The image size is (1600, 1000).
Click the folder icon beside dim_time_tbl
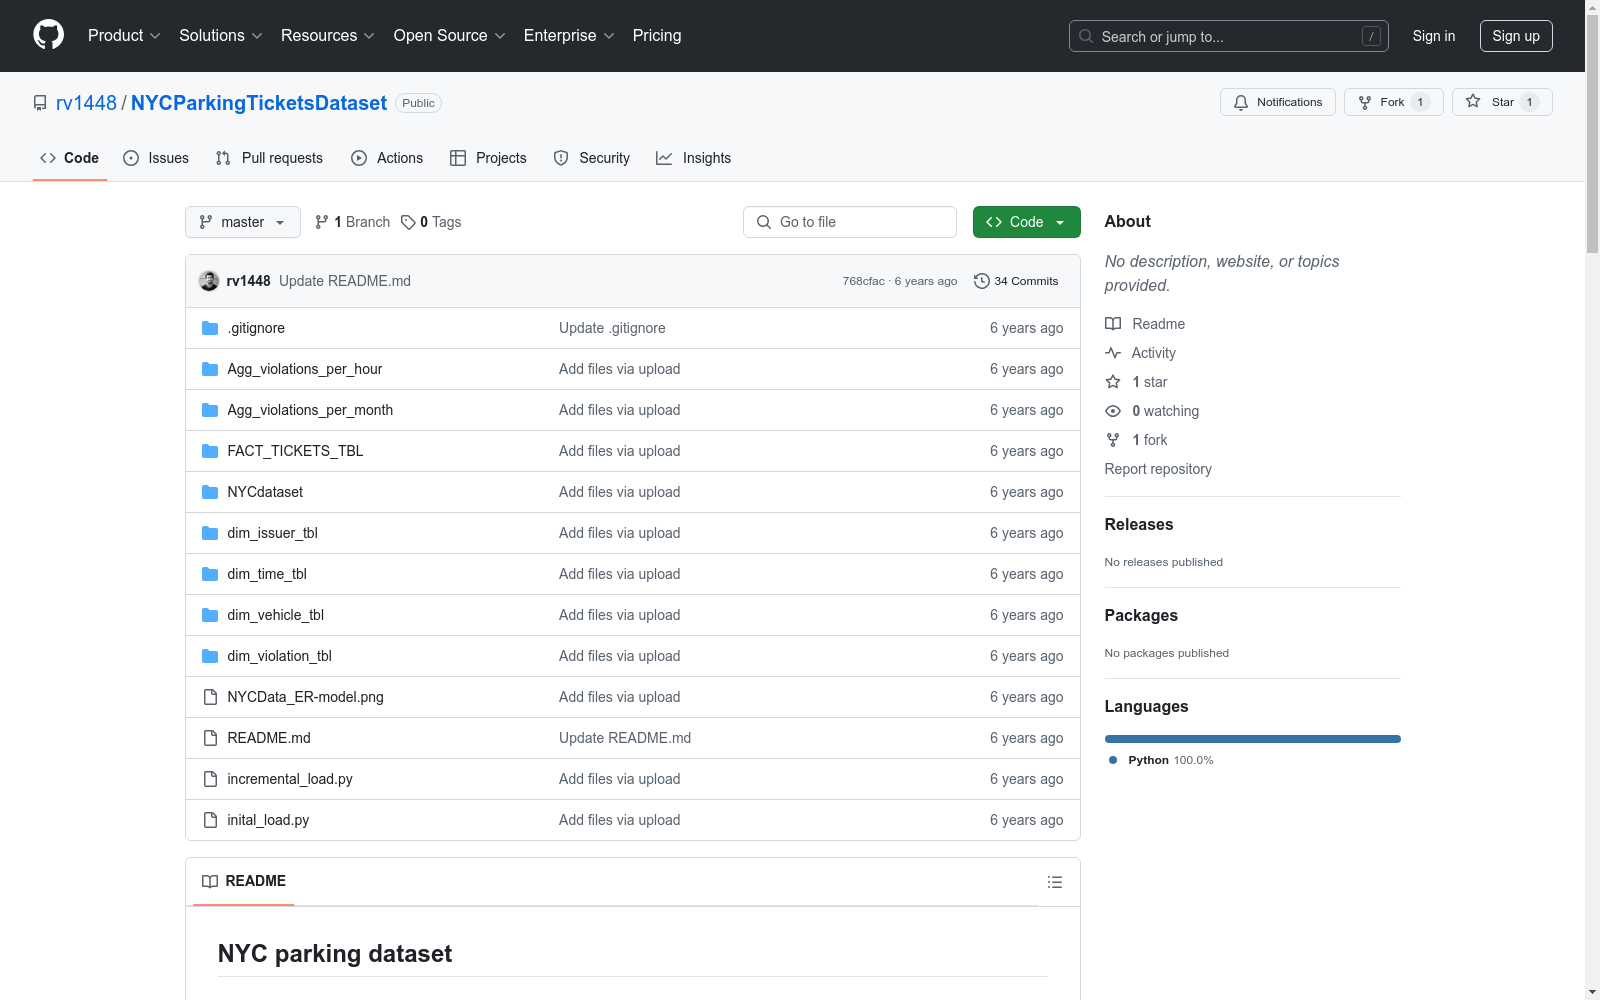coord(210,574)
